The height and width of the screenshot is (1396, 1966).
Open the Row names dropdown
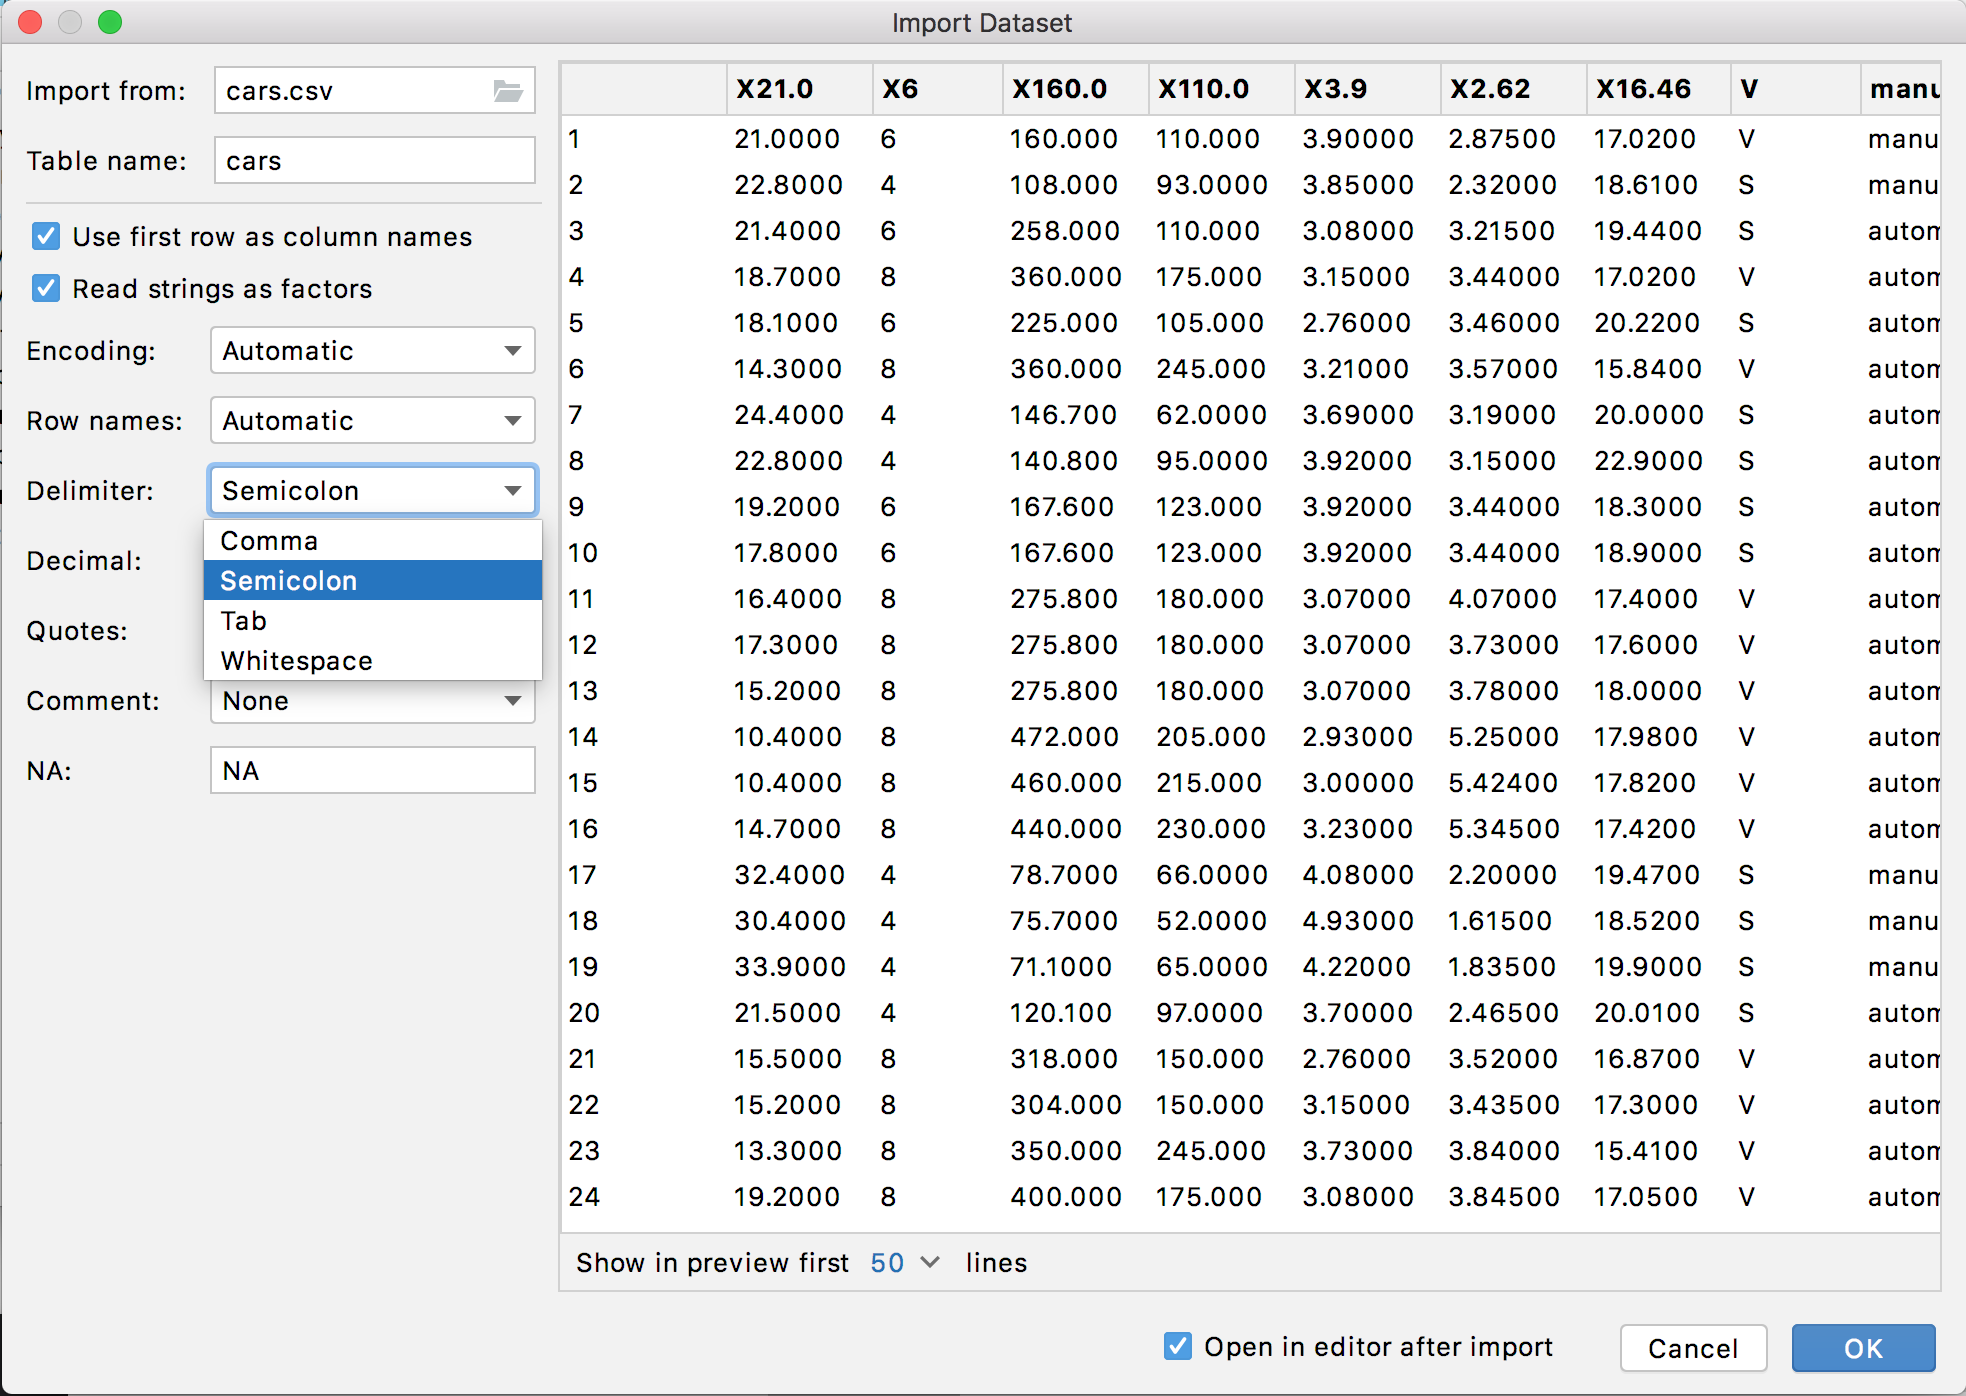click(x=371, y=420)
